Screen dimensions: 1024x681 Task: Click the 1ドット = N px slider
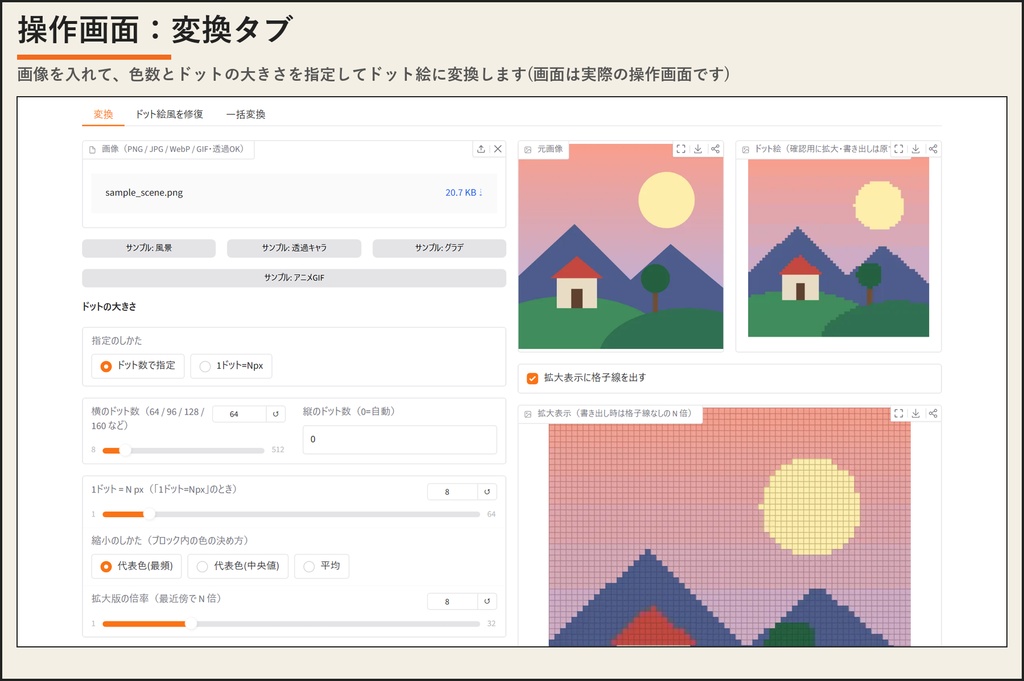pos(291,515)
